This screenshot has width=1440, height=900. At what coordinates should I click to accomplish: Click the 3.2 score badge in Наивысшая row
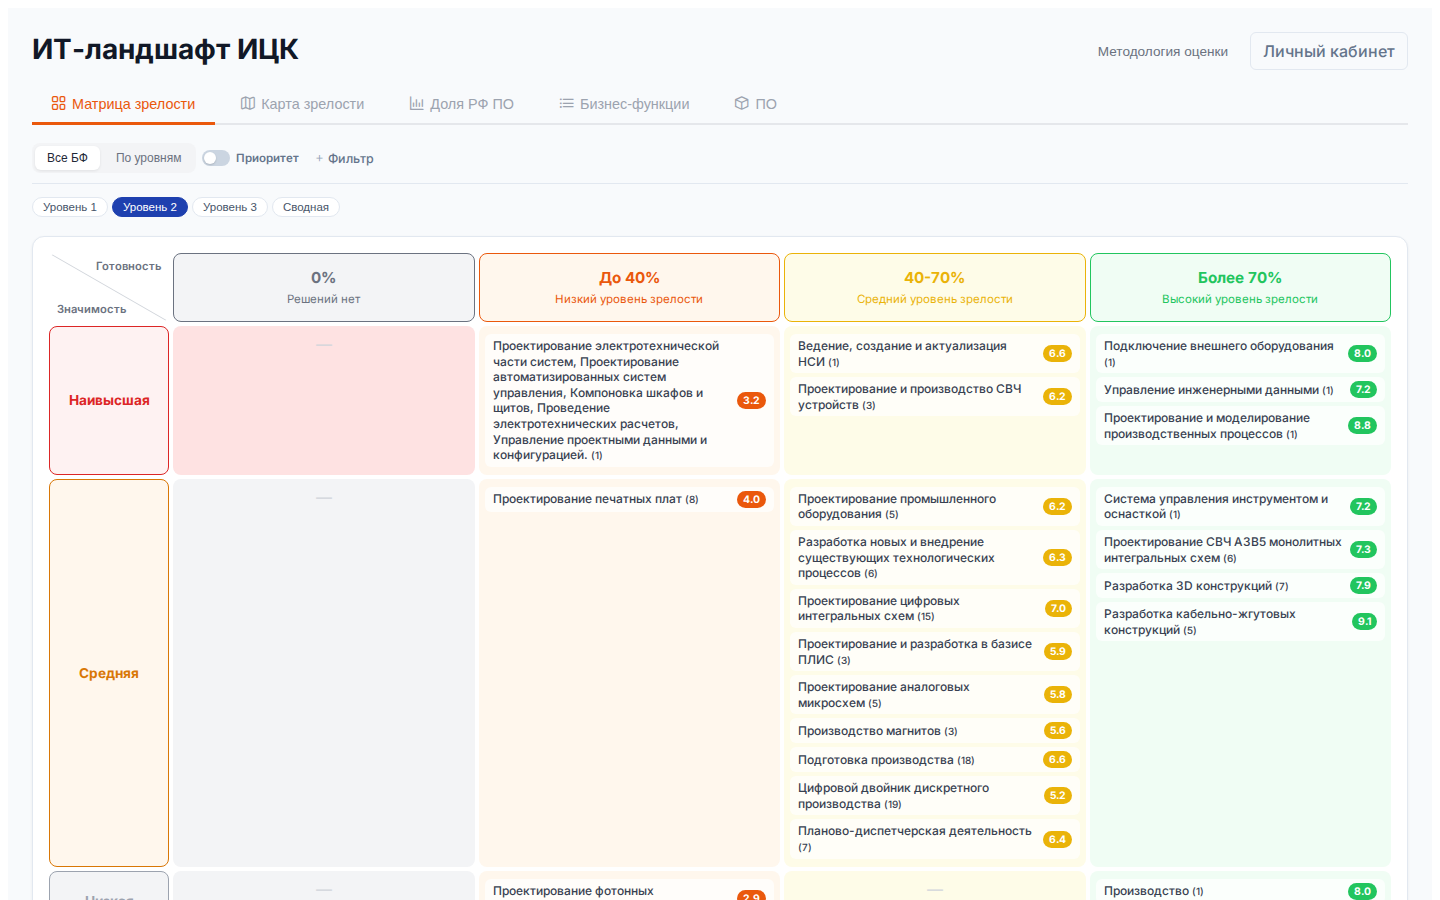(x=751, y=400)
